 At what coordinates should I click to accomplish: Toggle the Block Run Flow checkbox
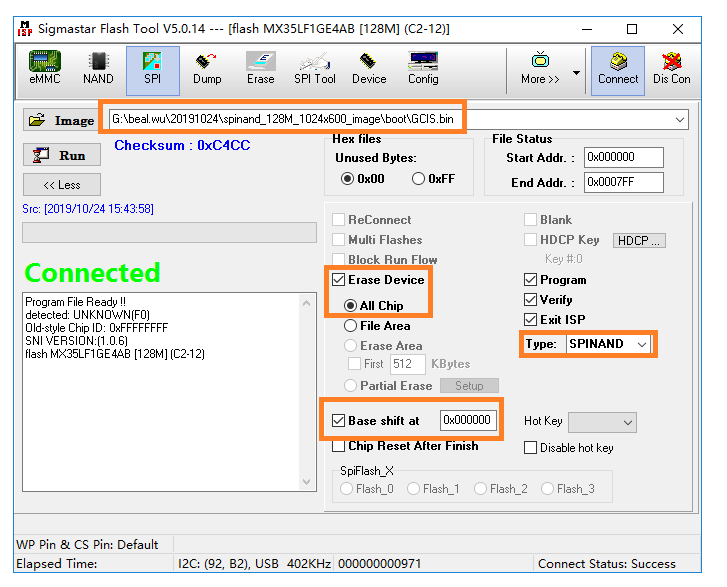click(x=338, y=260)
